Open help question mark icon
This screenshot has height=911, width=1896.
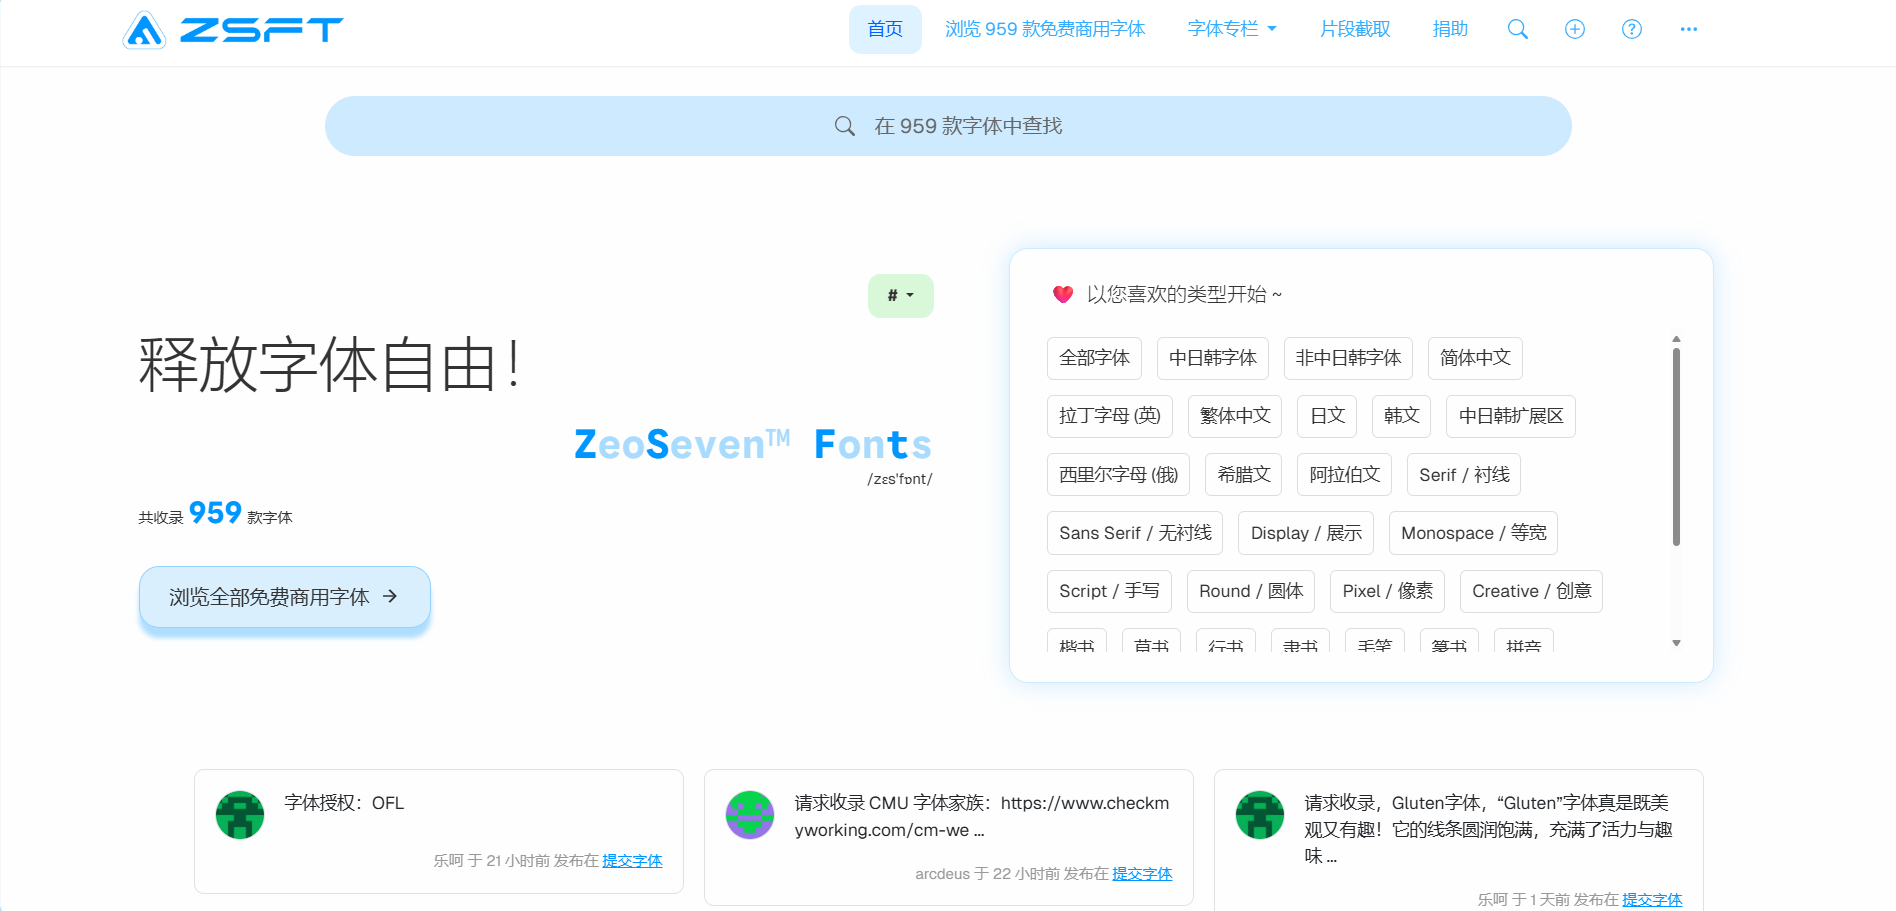(1631, 29)
